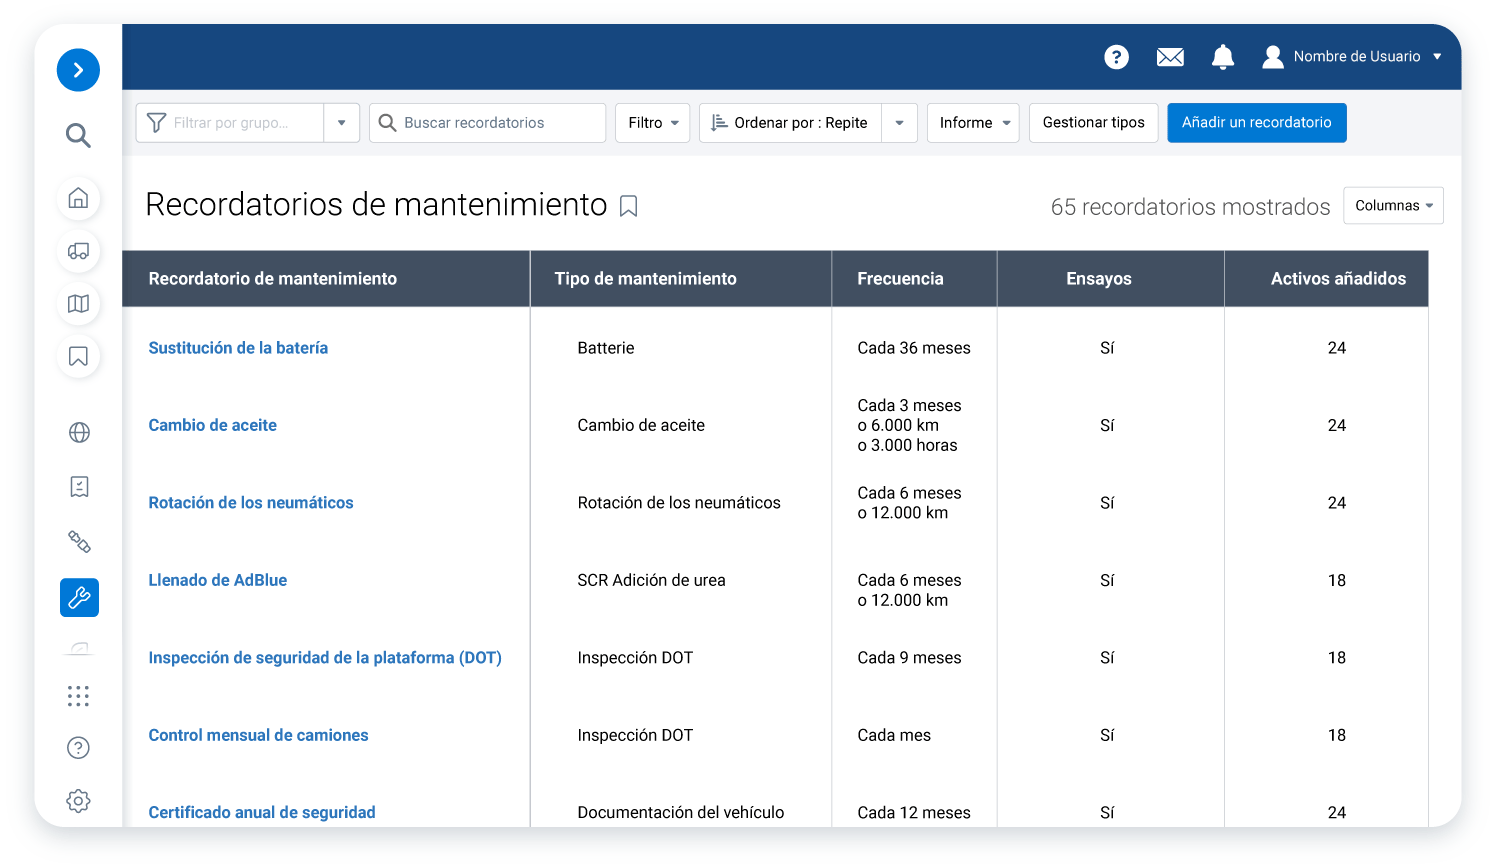Open the globe icon in the sidebar

tap(78, 432)
